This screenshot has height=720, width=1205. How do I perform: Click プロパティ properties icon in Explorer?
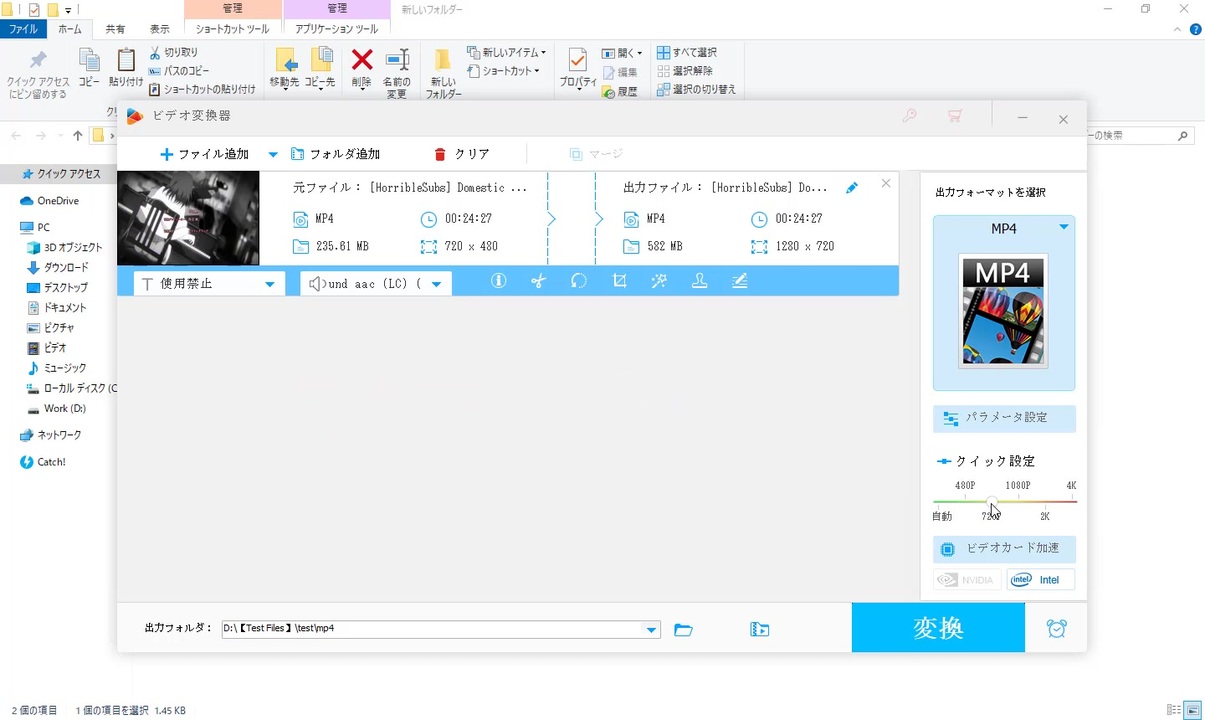[578, 70]
